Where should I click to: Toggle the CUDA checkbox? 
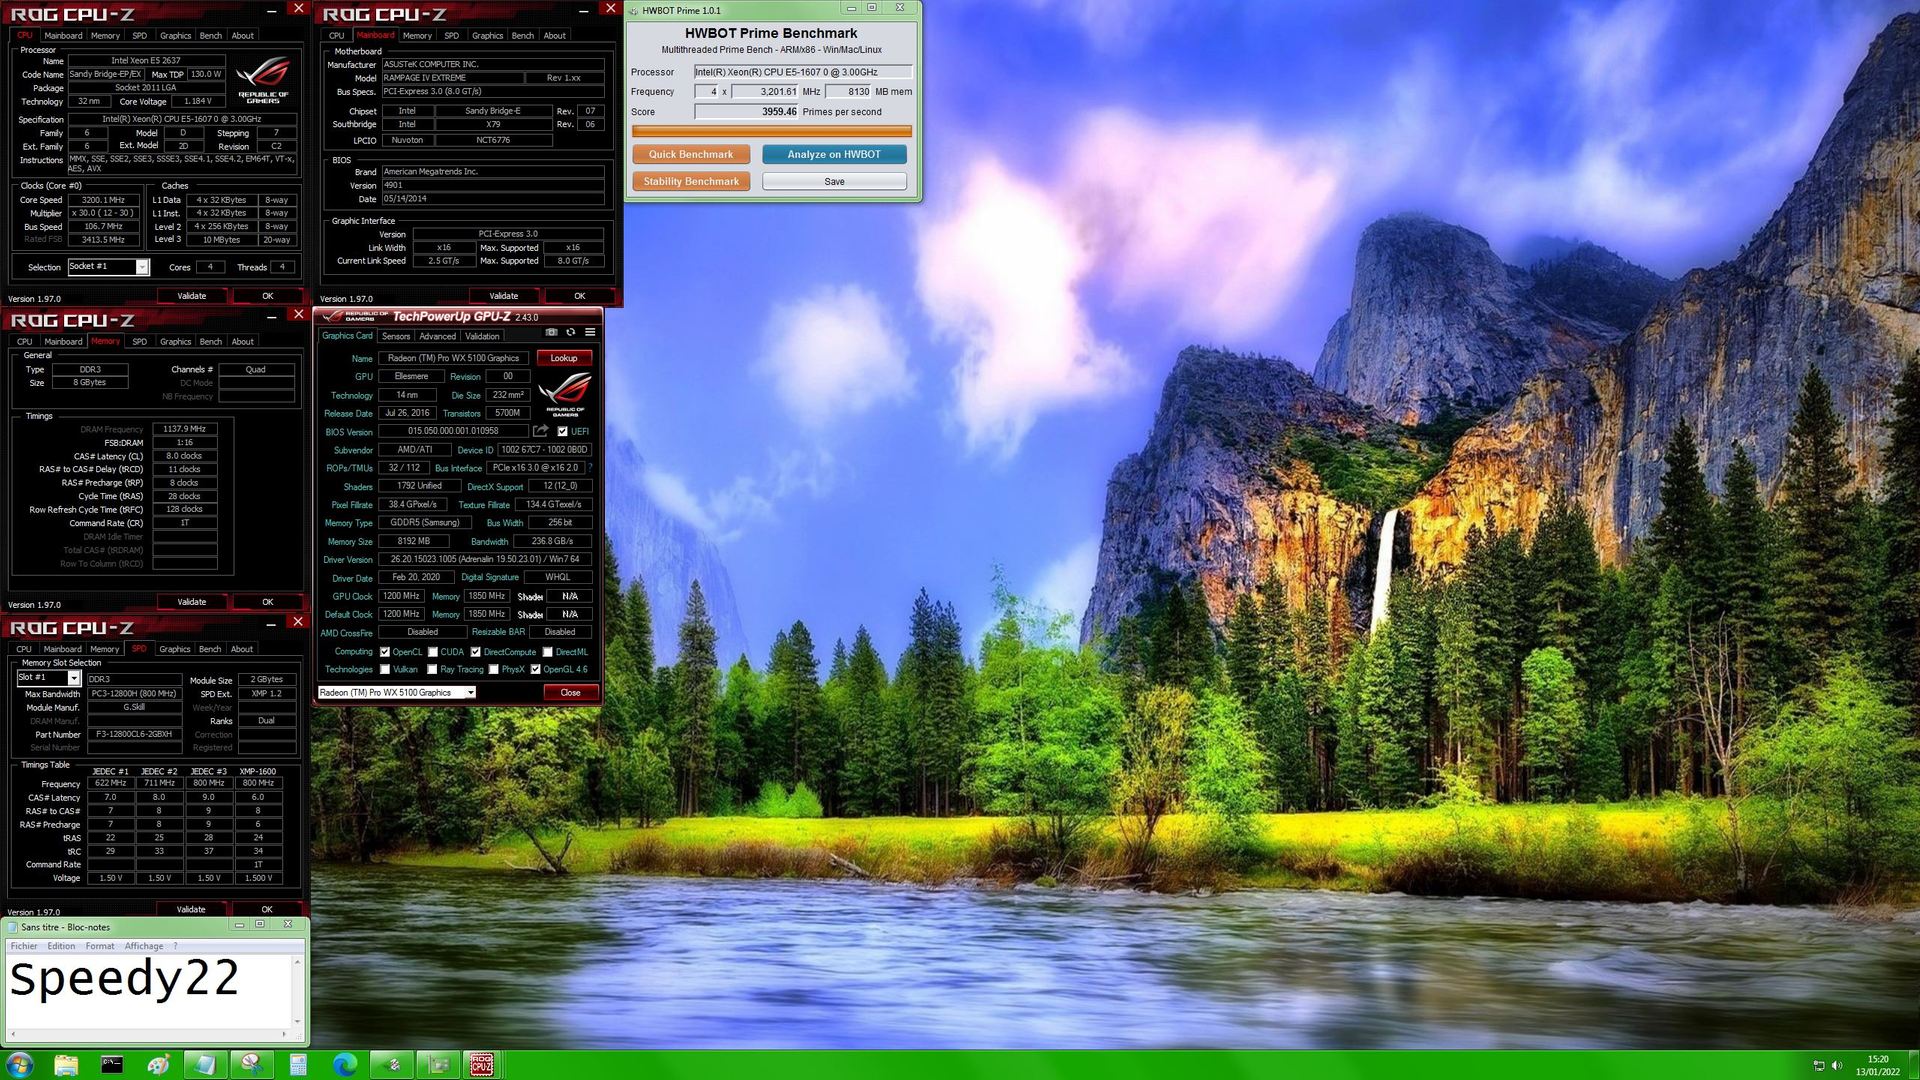(x=432, y=652)
